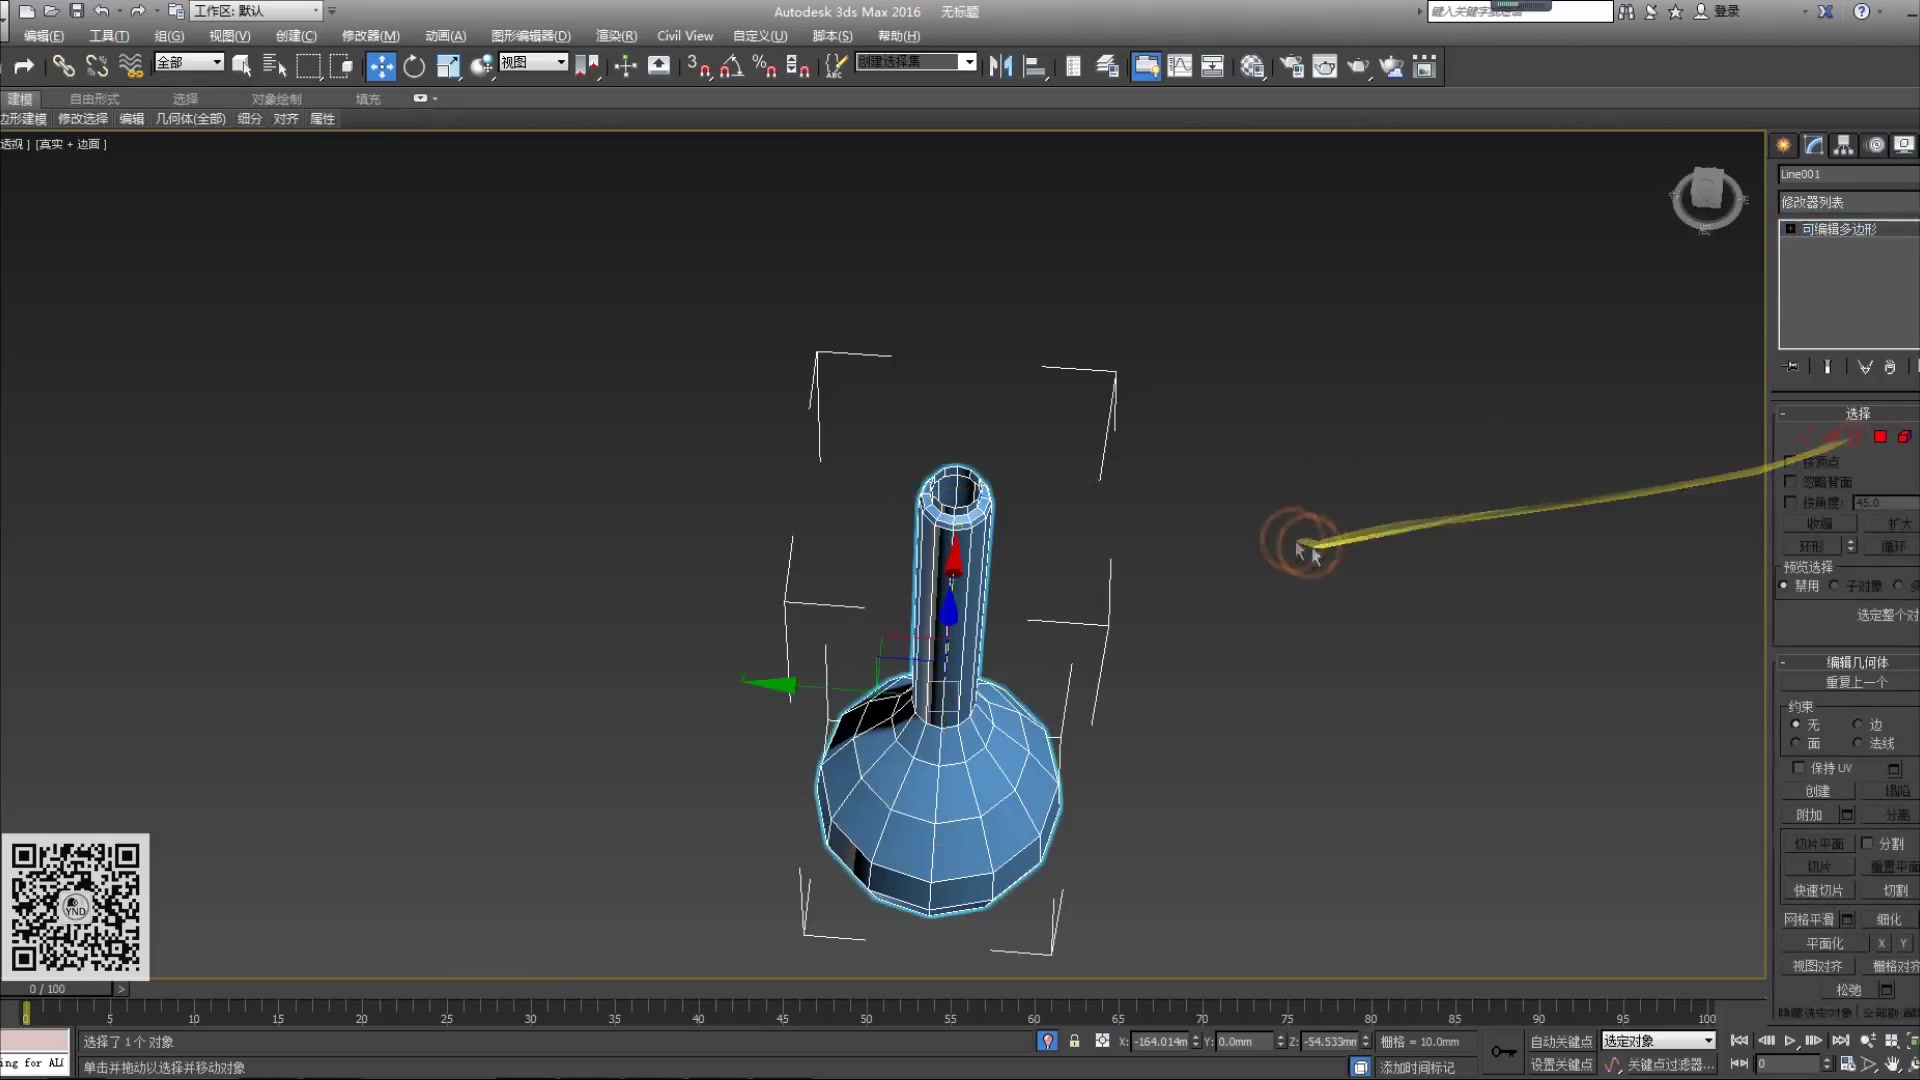
Task: Click the New Scene icon
Action: pyautogui.click(x=27, y=11)
